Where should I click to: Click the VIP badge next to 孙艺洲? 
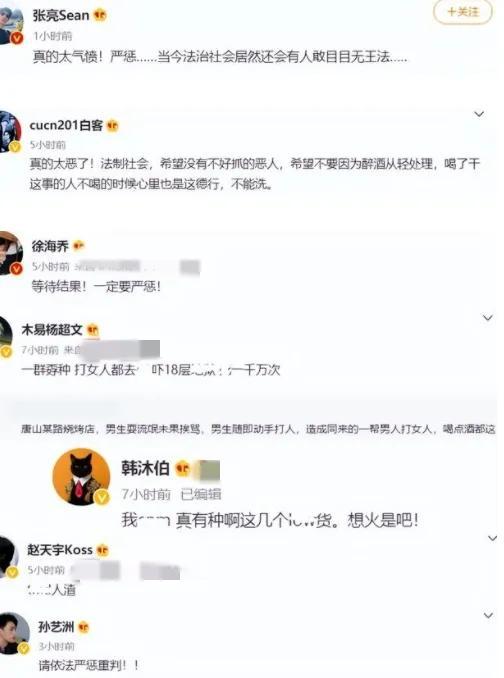(x=83, y=627)
